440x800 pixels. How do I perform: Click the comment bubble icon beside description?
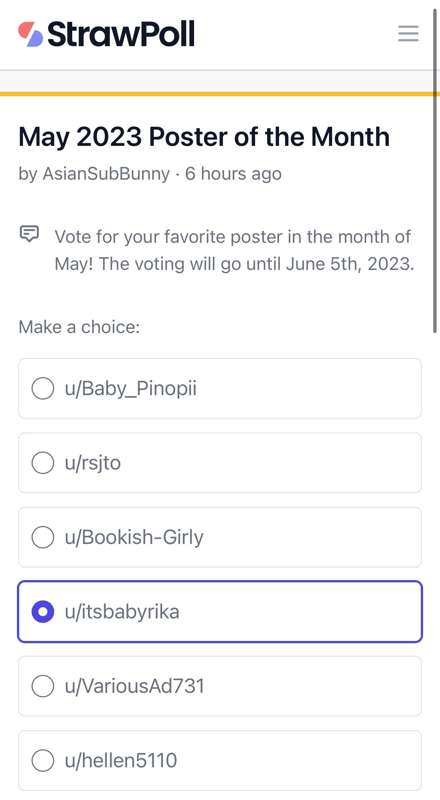click(29, 234)
